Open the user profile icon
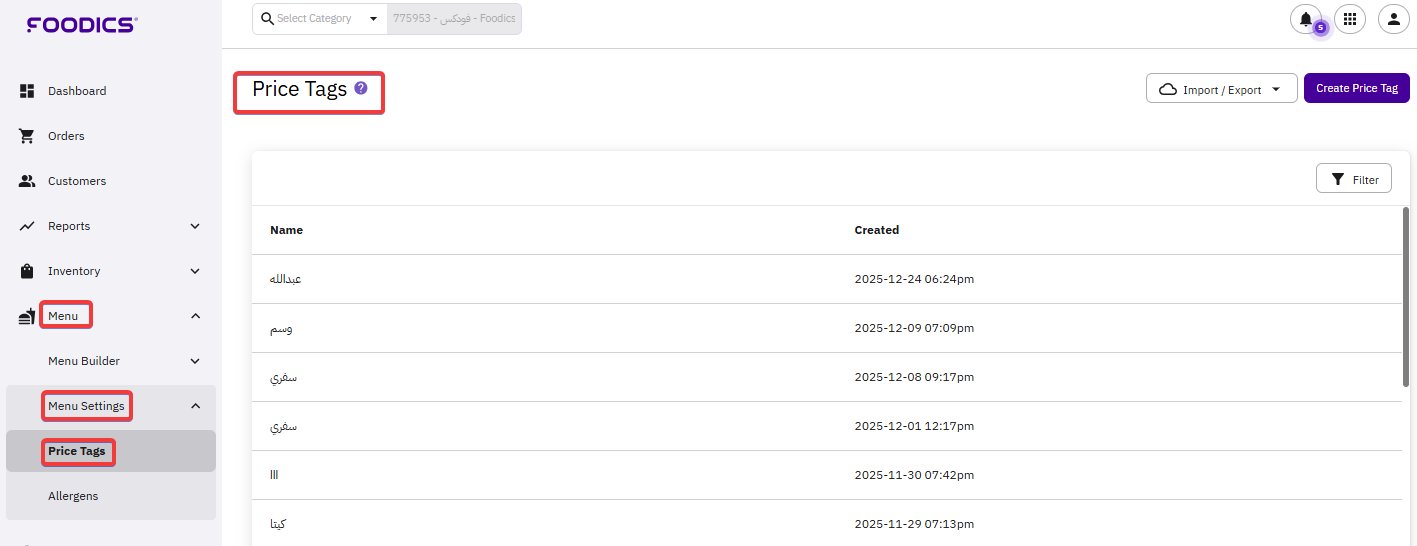This screenshot has height=546, width=1417. coord(1393,19)
